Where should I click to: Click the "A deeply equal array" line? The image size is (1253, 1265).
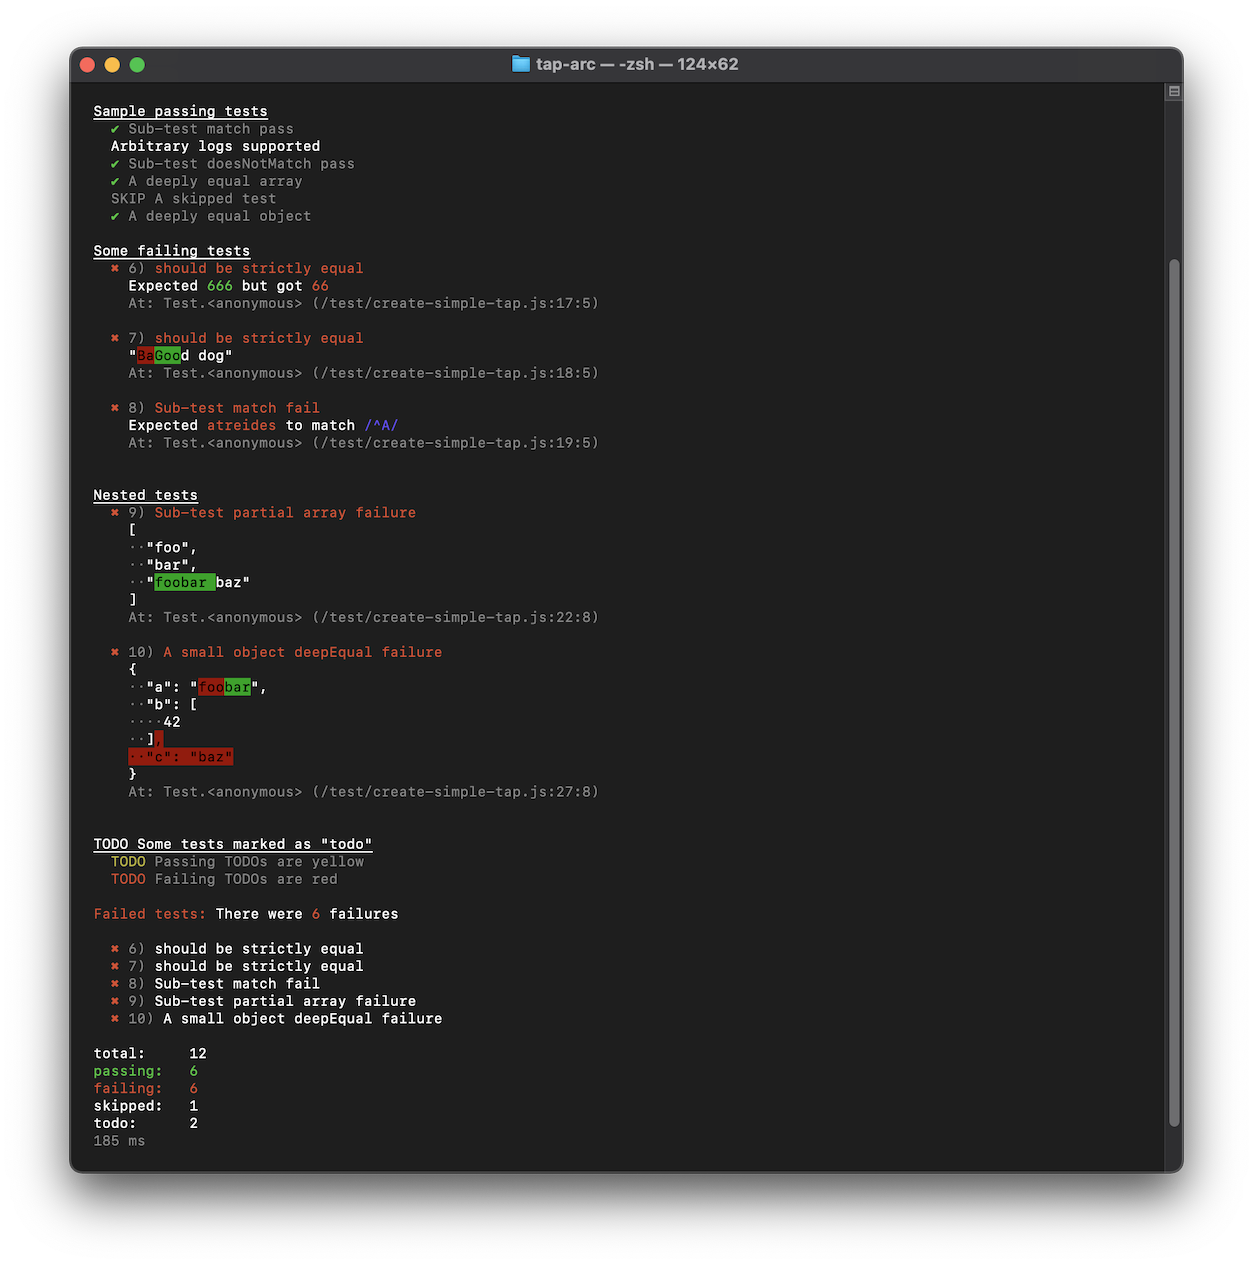click(206, 181)
